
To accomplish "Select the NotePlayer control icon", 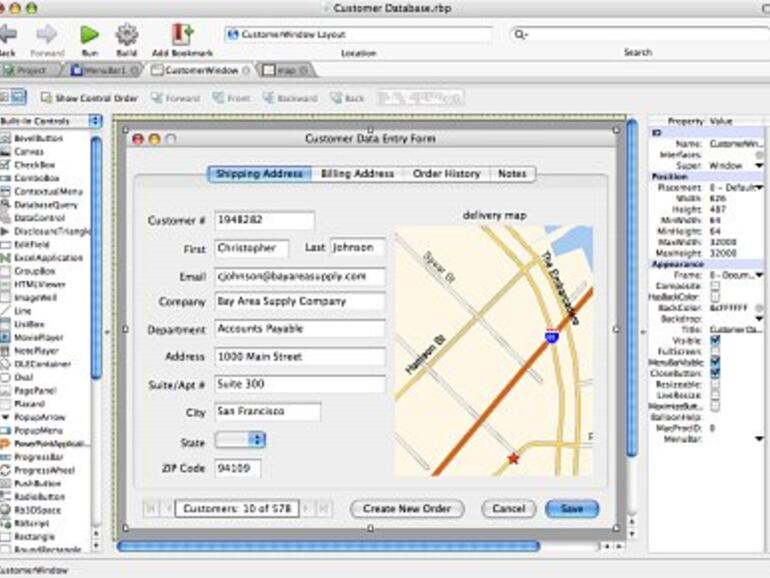I will tap(5, 351).
